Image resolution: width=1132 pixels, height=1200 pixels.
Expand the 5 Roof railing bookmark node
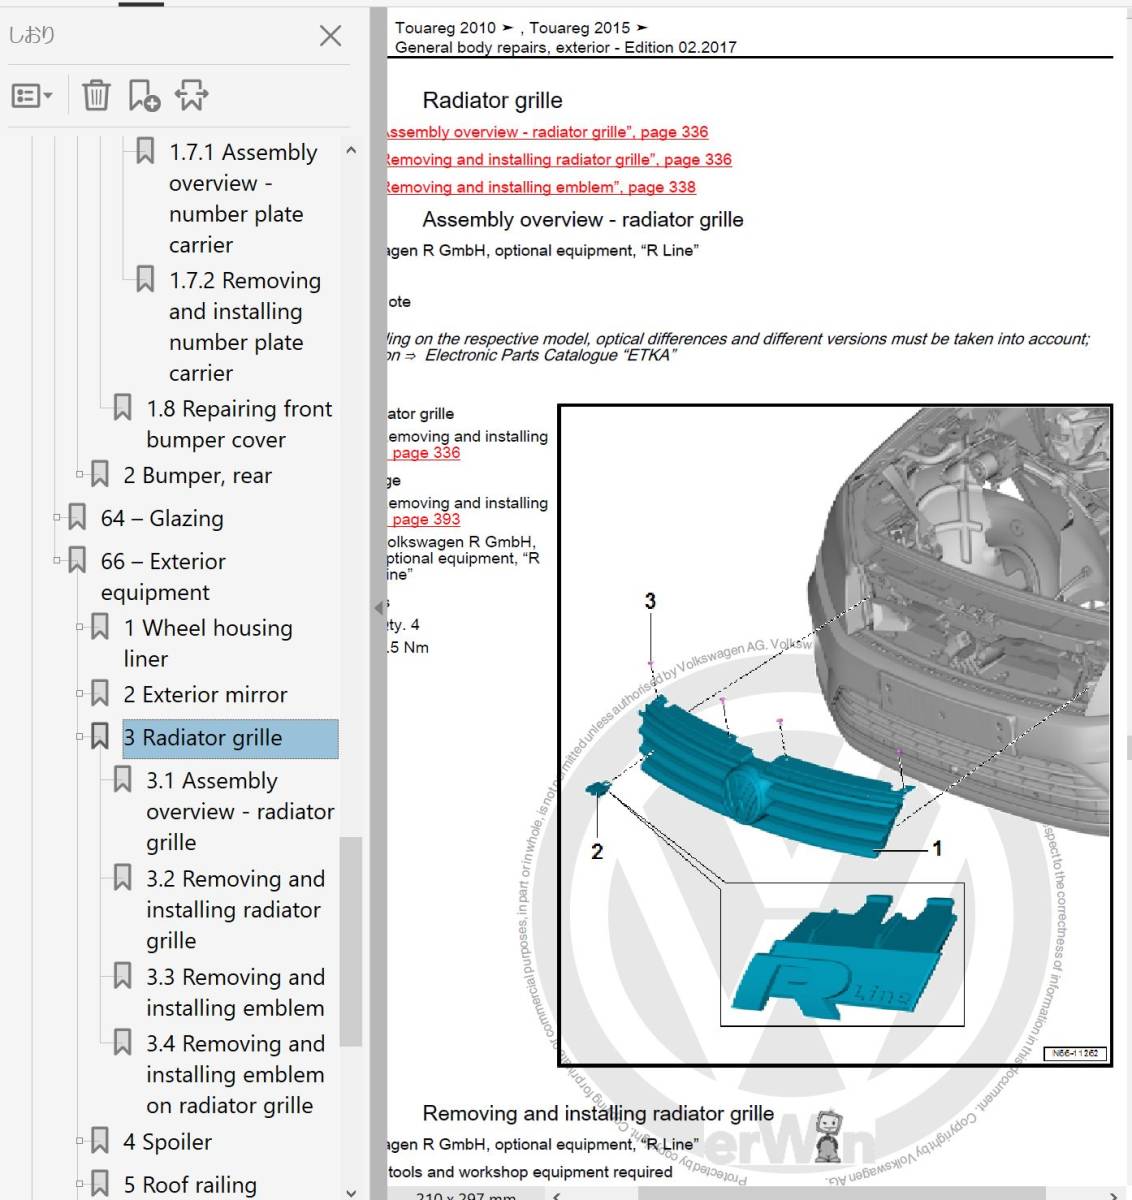point(79,1184)
